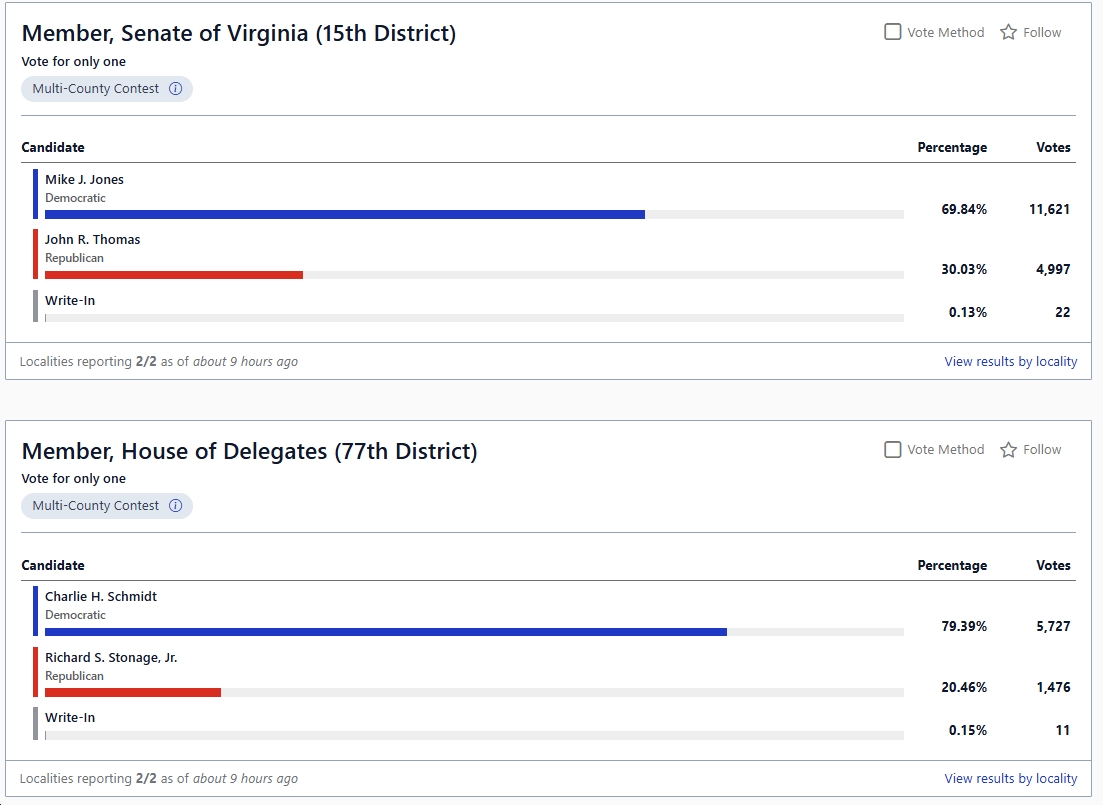This screenshot has height=805, width=1103.
Task: View results by locality for House race
Action: point(1010,779)
